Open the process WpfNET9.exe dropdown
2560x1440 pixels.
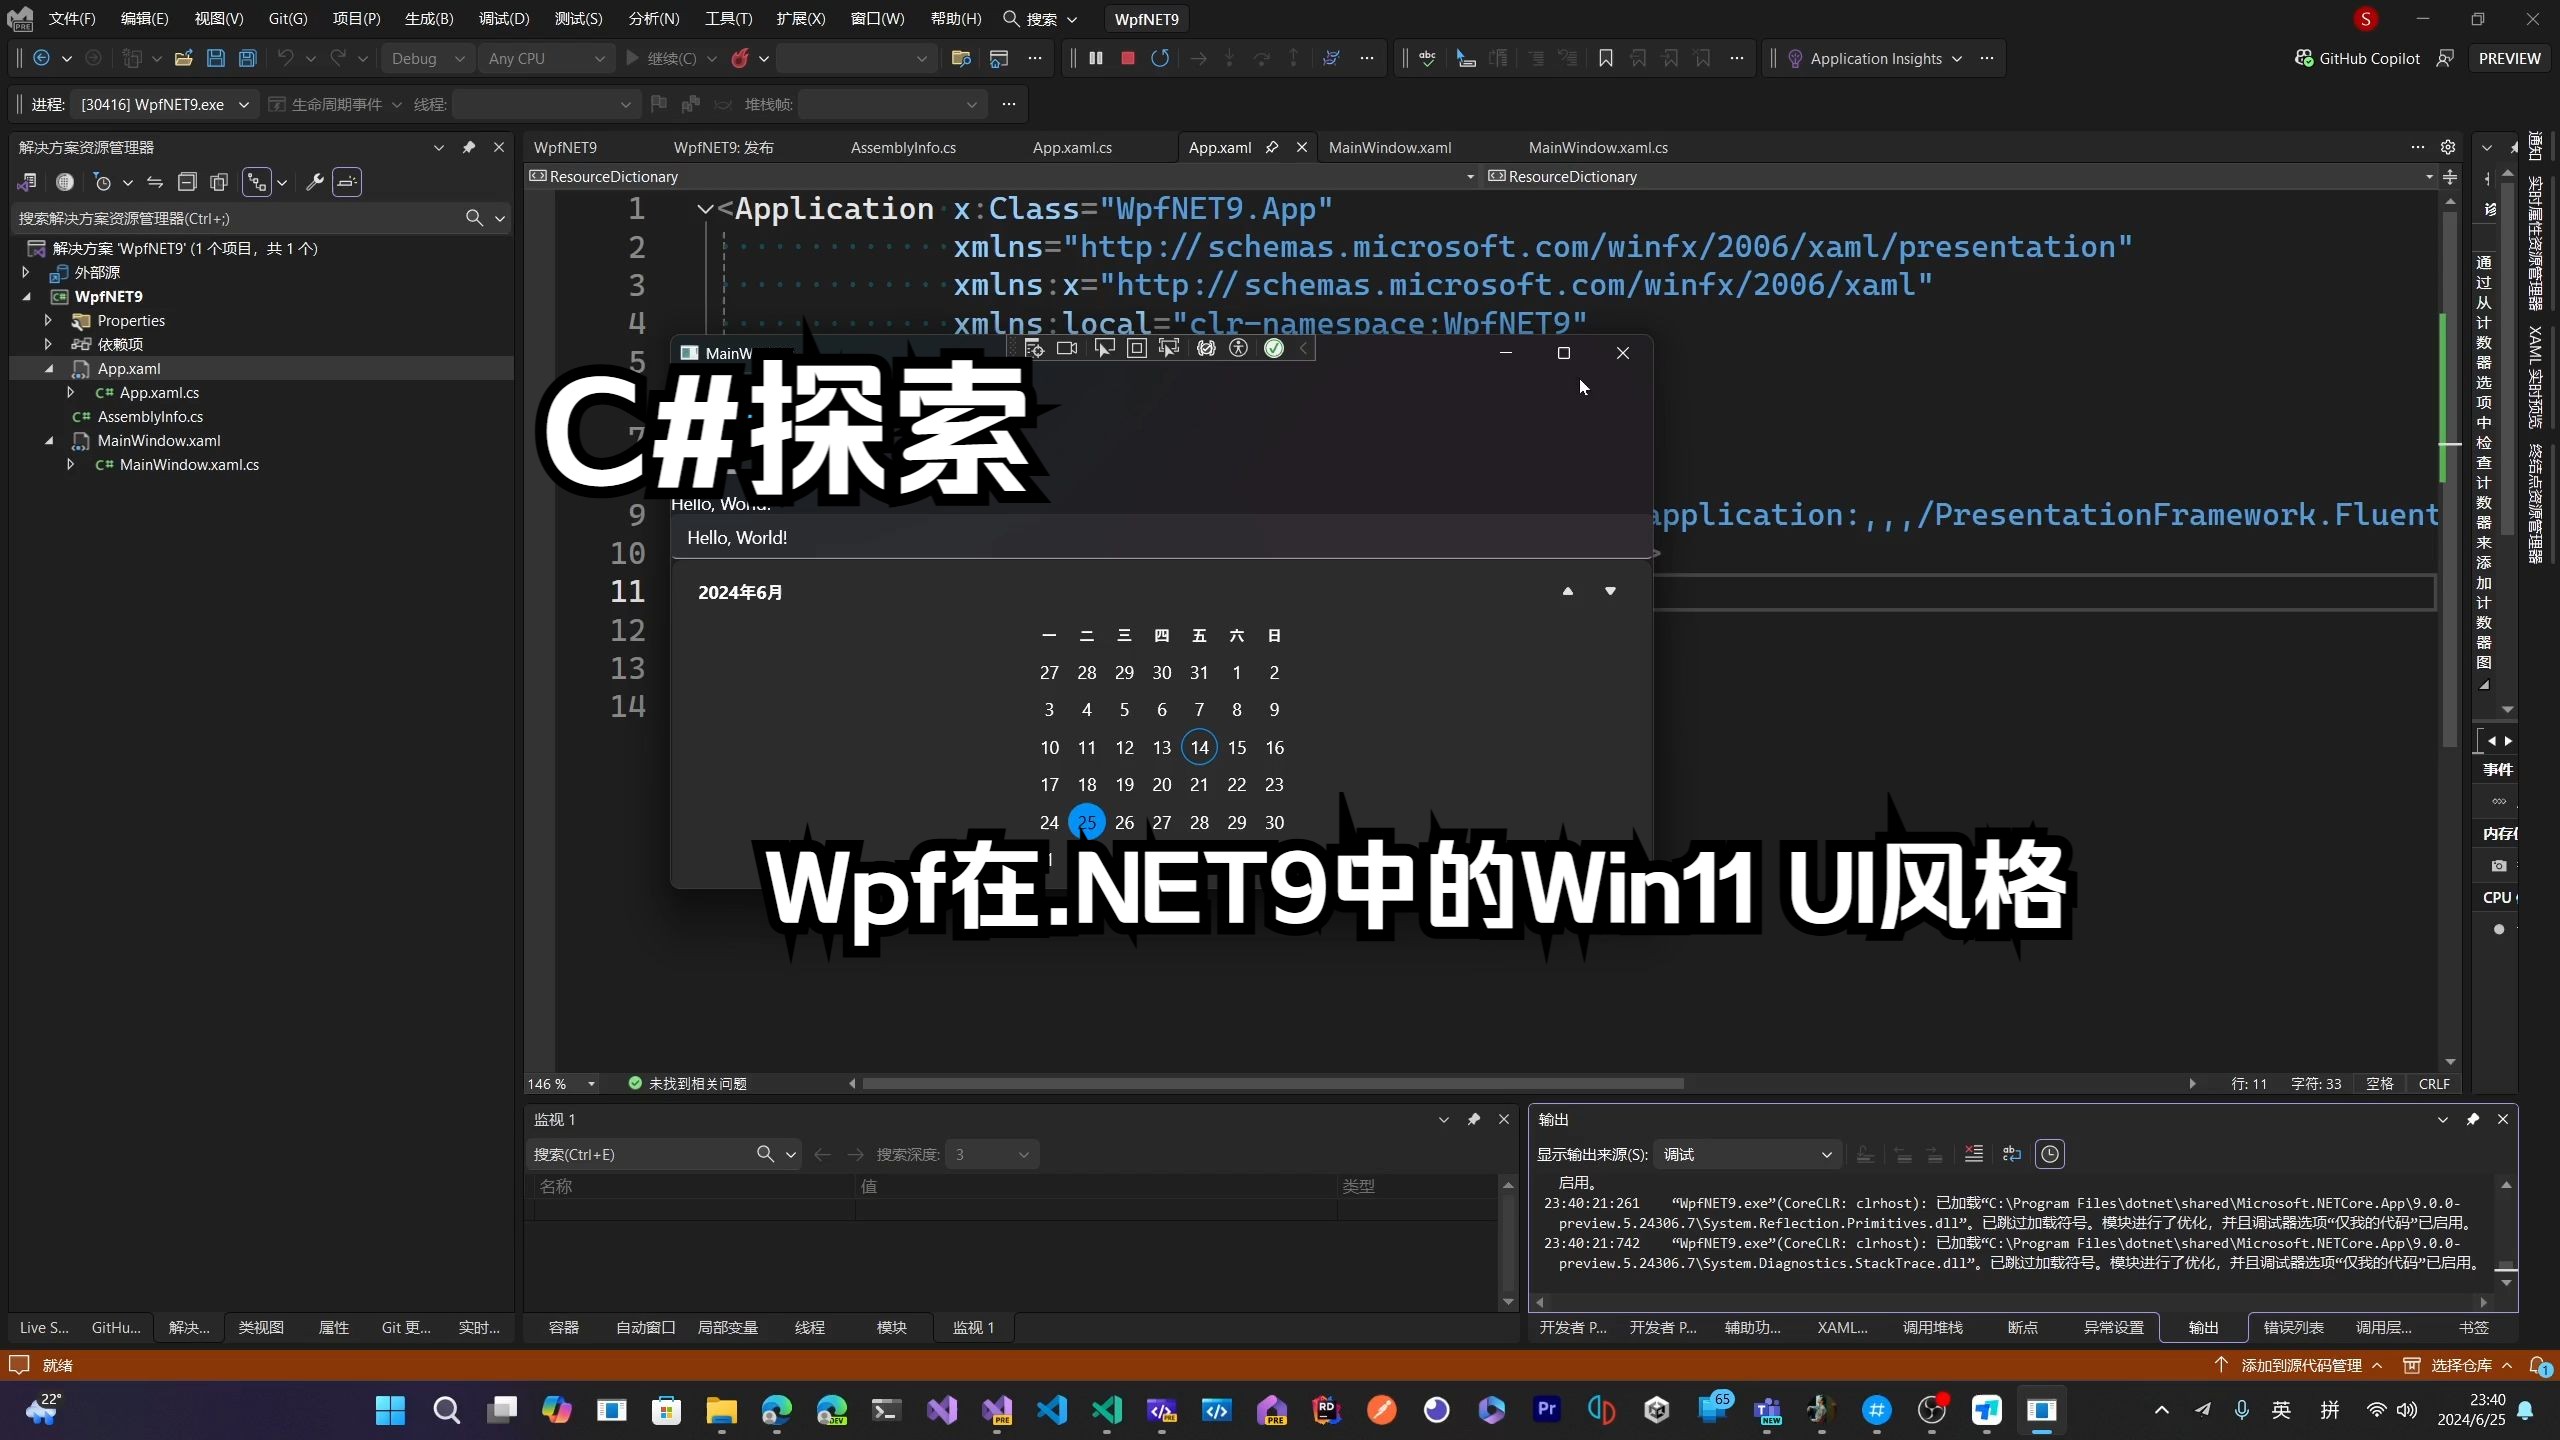point(165,104)
